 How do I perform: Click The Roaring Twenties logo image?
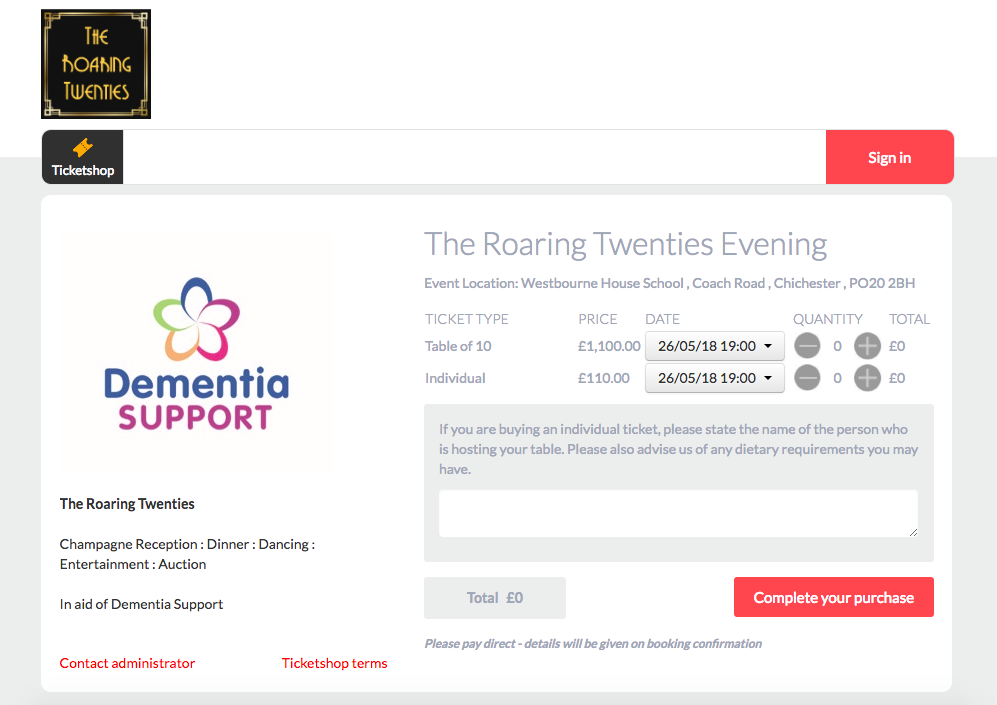[x=96, y=64]
